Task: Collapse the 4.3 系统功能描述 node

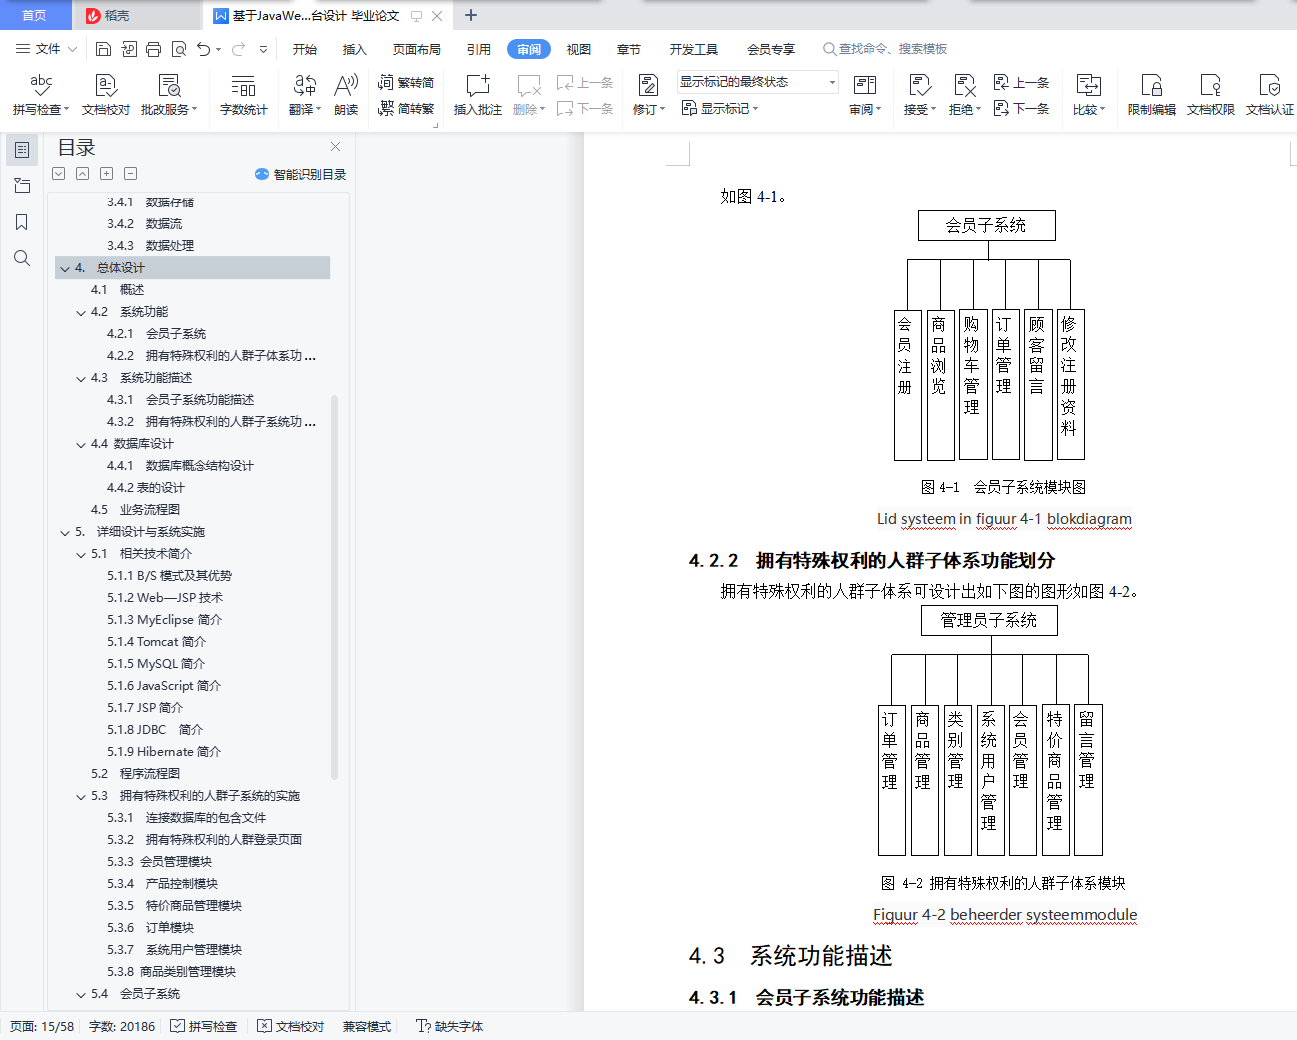Action: click(x=81, y=378)
